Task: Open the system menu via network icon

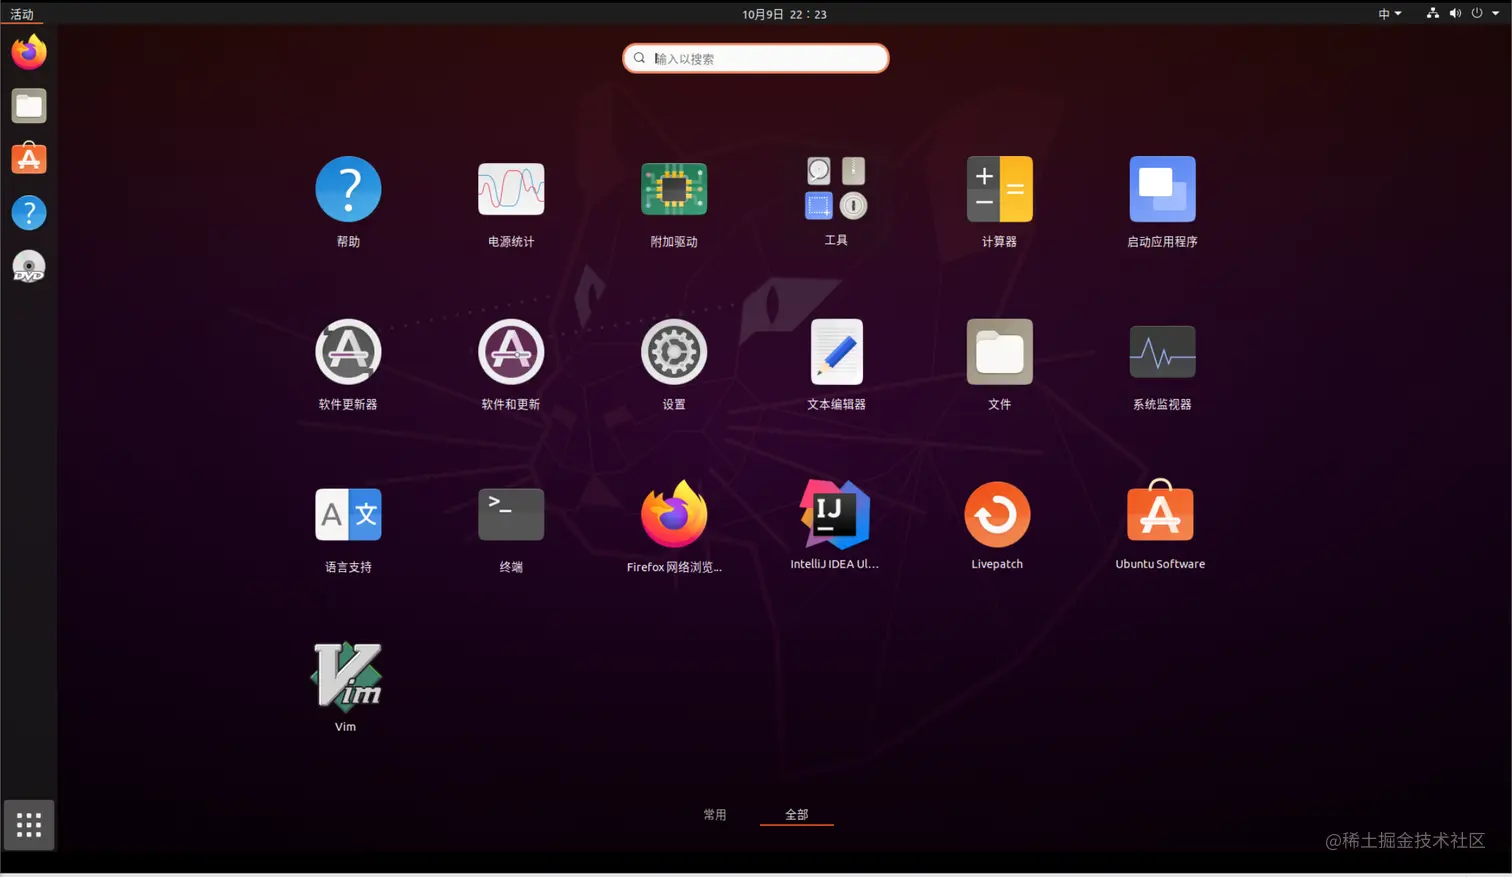Action: click(x=1433, y=14)
